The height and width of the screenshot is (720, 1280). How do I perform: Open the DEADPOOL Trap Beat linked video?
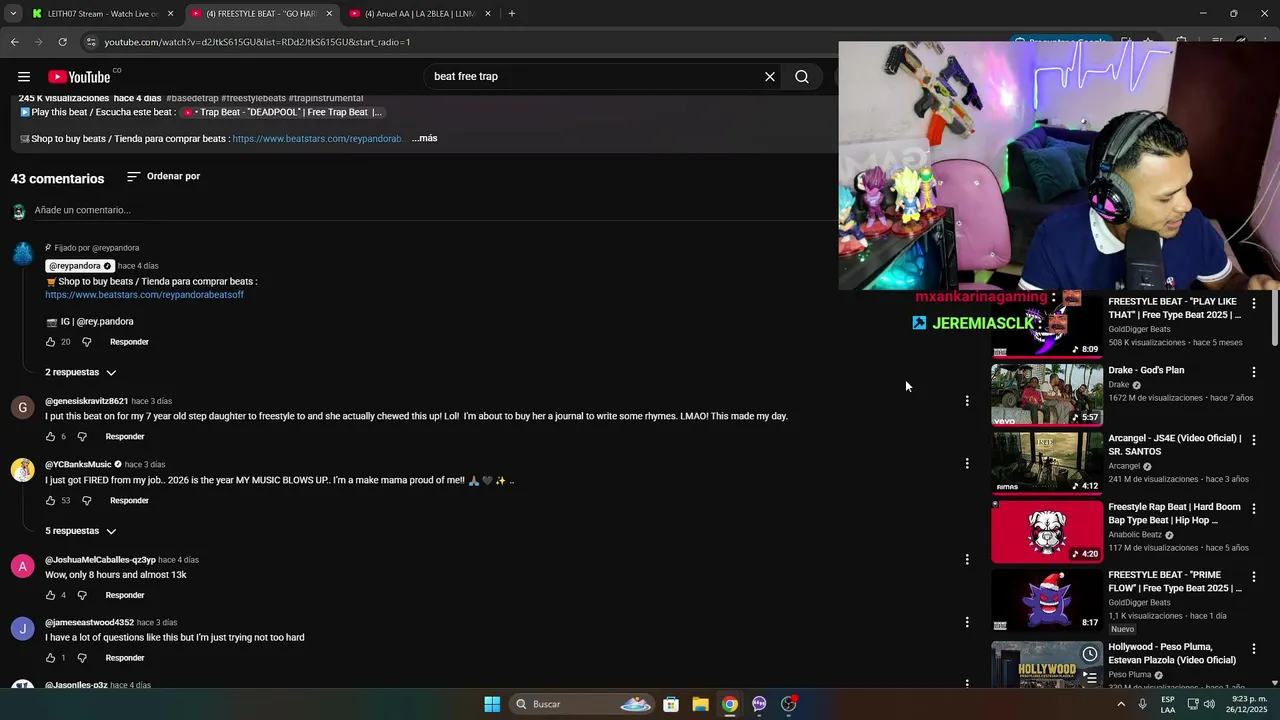point(282,113)
